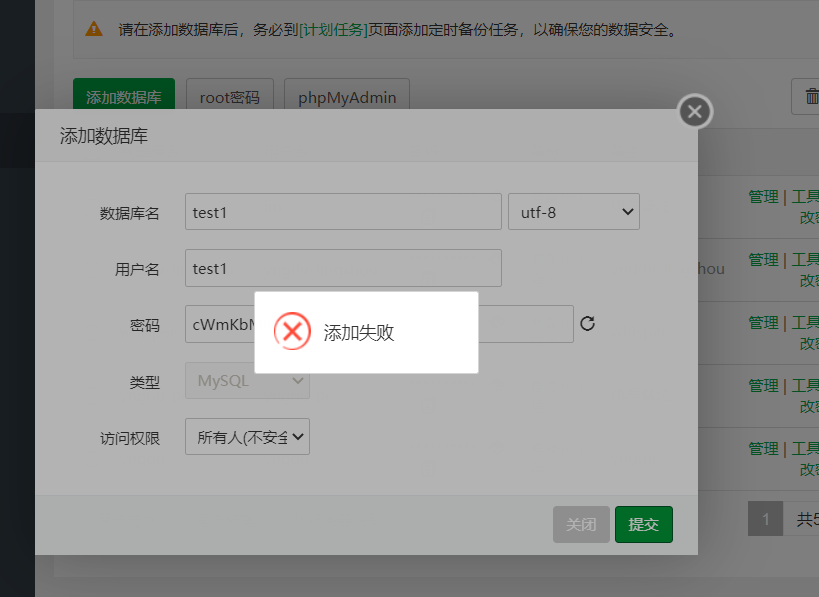
Task: Click the 数据库名 label
Action: tap(130, 213)
